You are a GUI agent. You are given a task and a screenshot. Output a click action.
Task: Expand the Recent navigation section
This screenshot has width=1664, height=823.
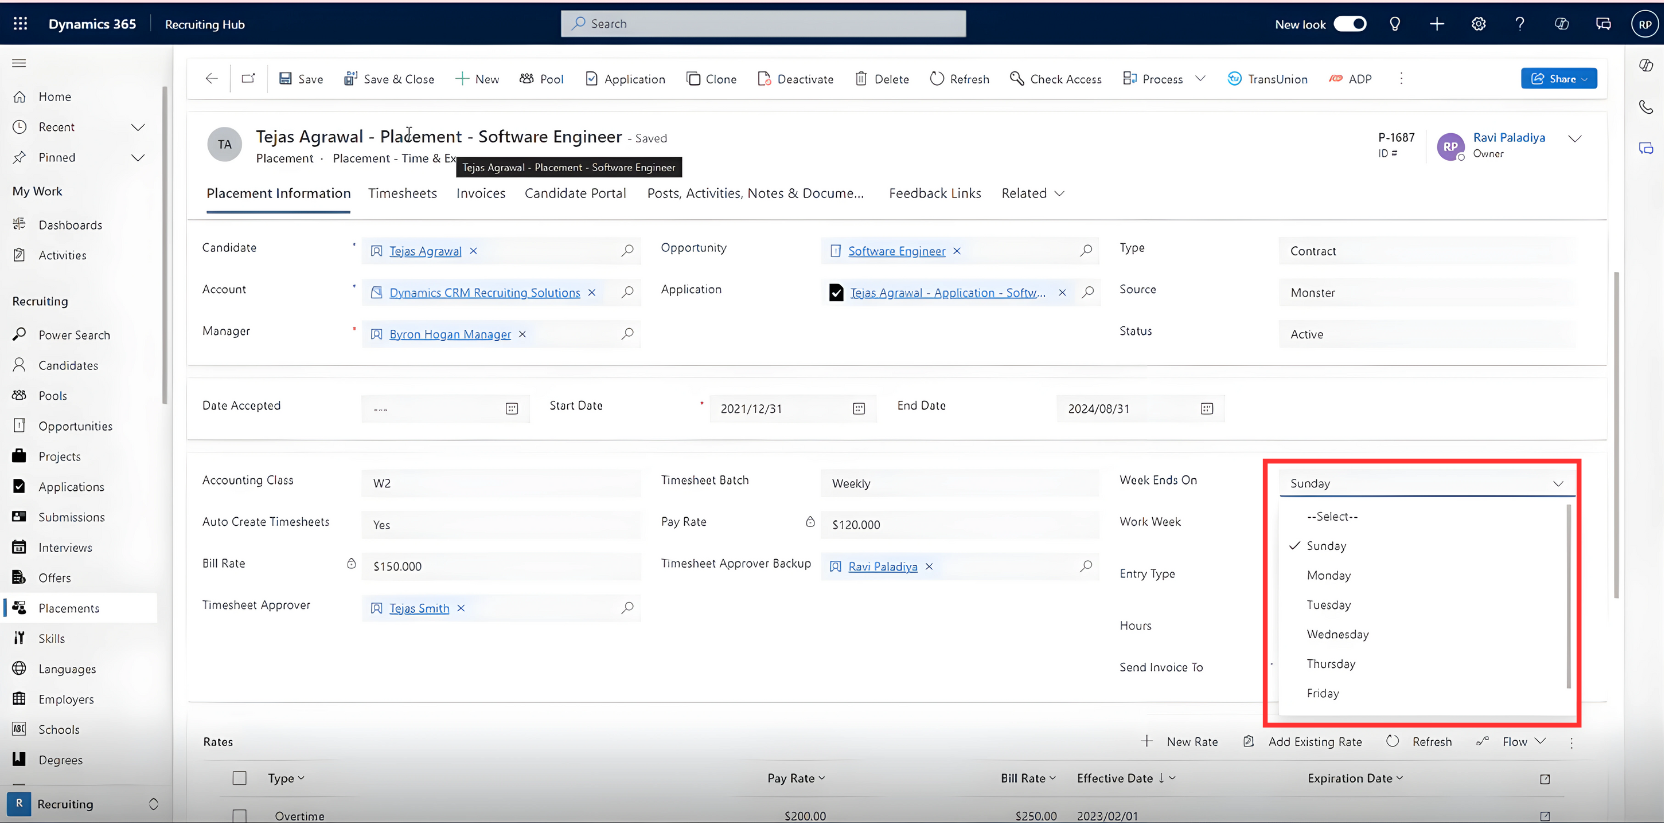click(x=138, y=127)
